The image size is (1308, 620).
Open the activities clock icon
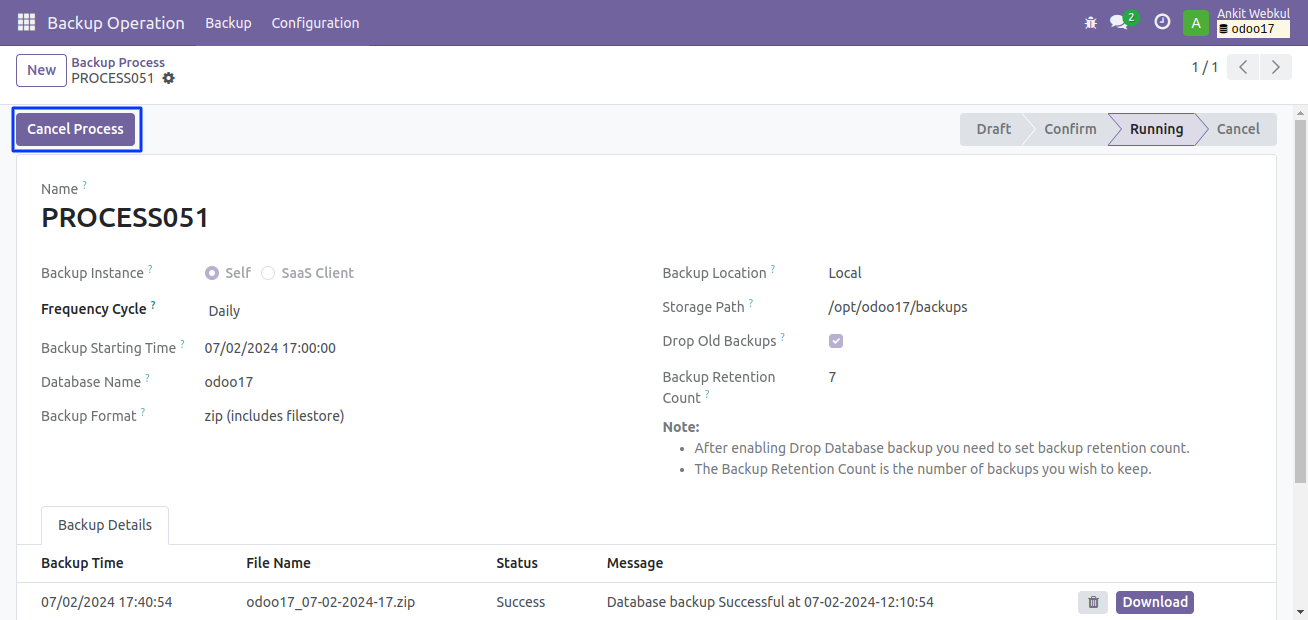pyautogui.click(x=1162, y=22)
